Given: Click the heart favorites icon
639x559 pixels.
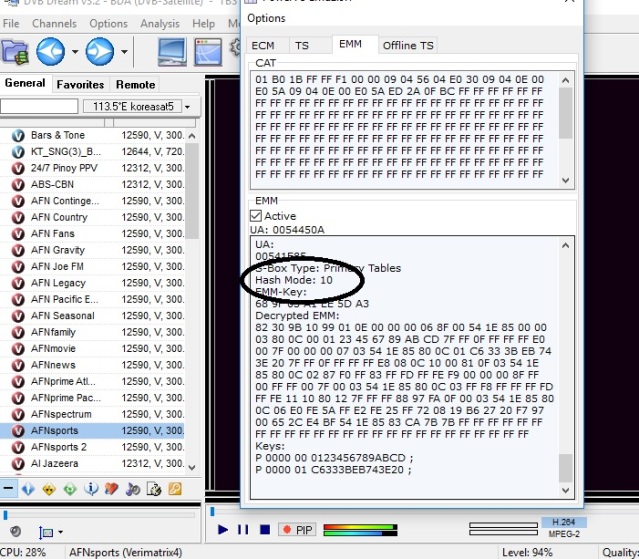Looking at the screenshot, I should coord(111,489).
